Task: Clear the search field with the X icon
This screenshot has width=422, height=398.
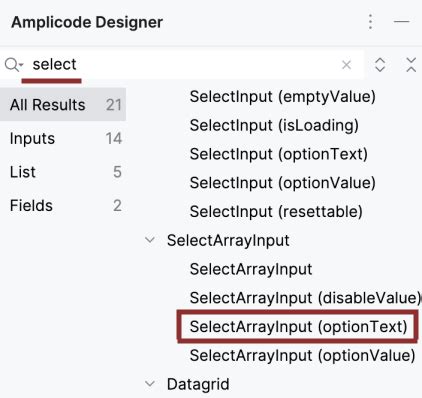Action: click(347, 65)
